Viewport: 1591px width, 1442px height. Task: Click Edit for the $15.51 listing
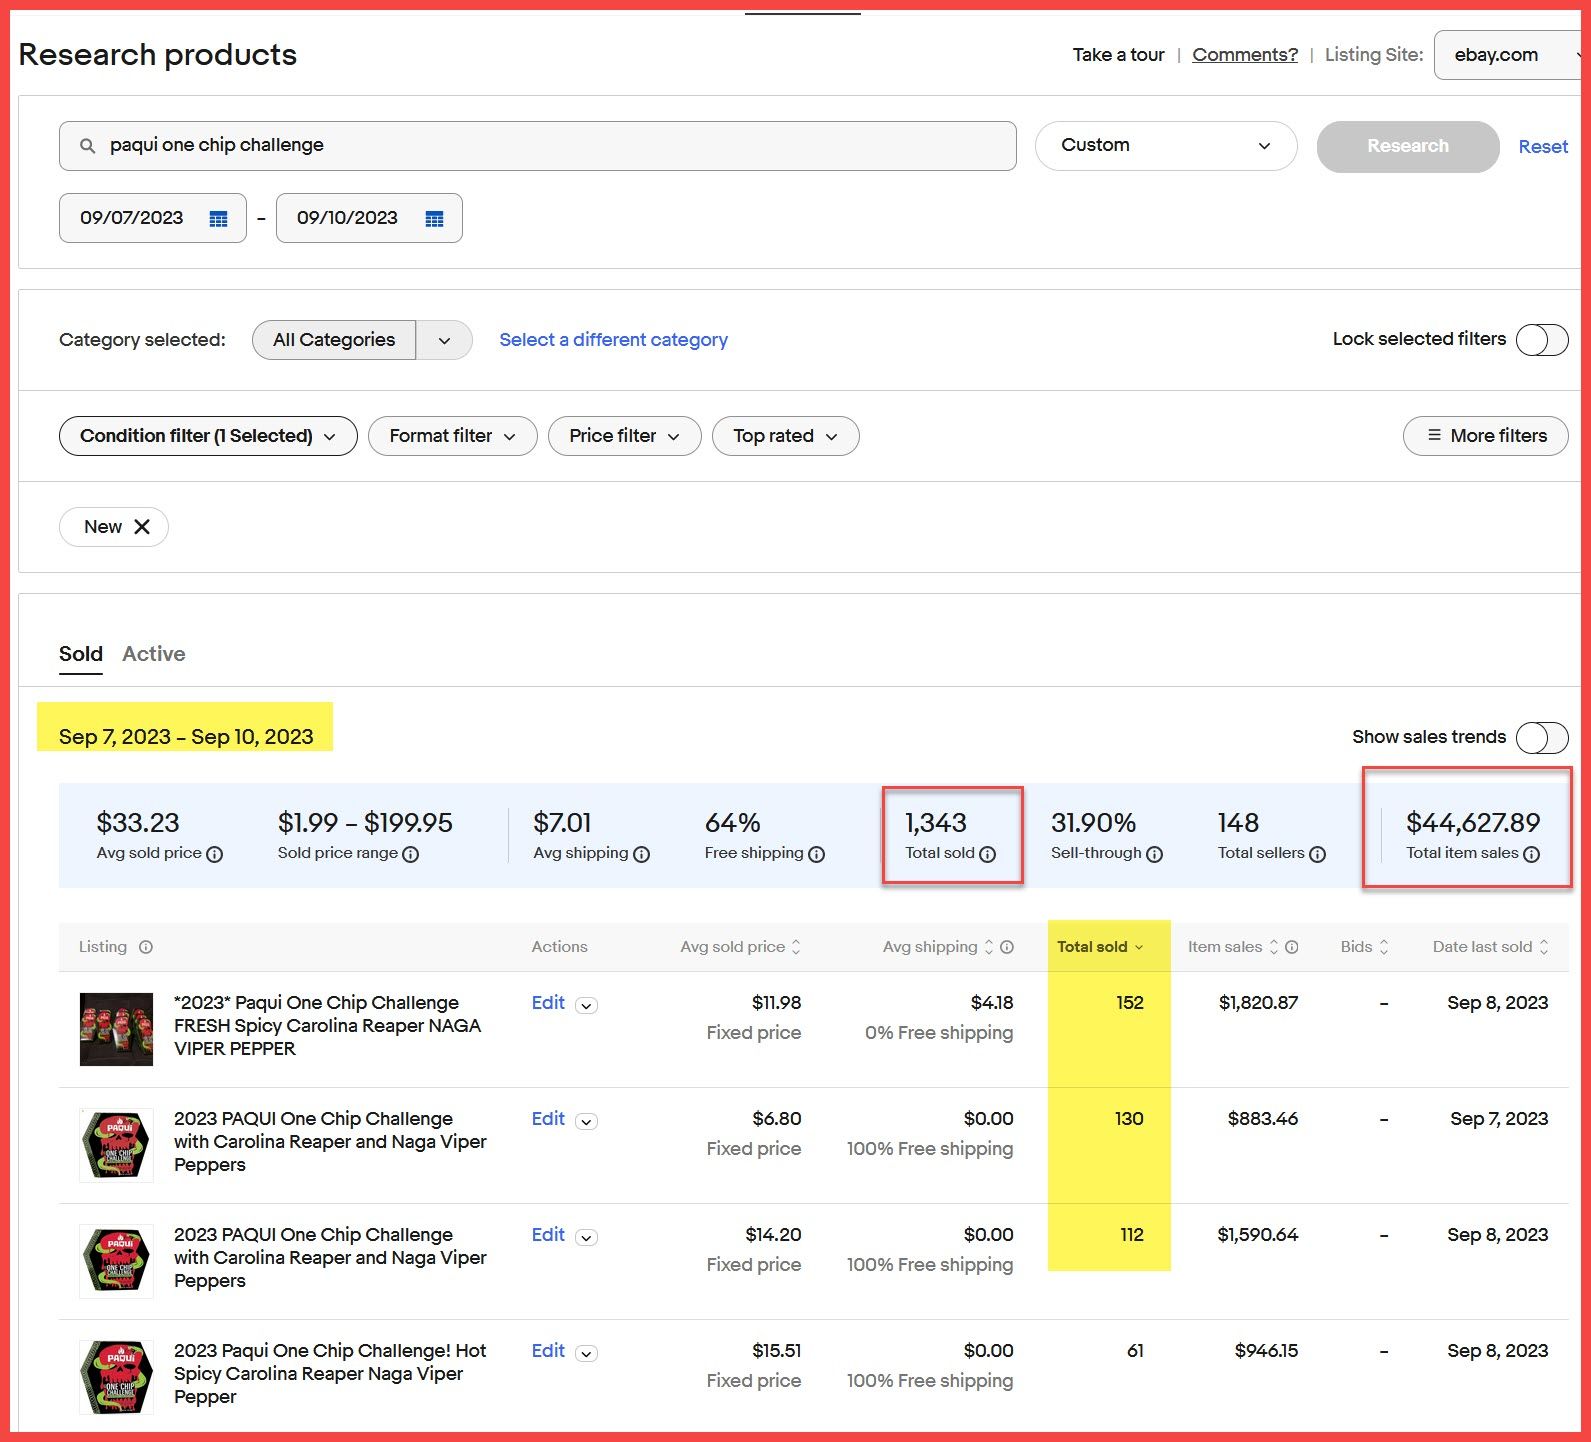click(548, 1351)
